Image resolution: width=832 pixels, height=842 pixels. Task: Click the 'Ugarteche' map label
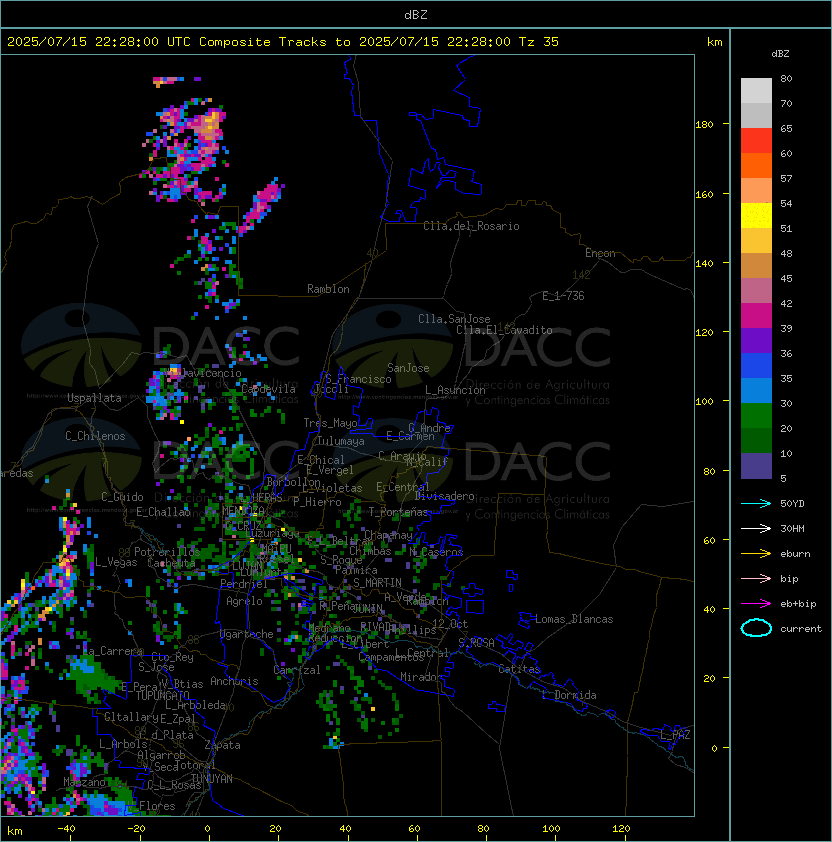click(247, 634)
